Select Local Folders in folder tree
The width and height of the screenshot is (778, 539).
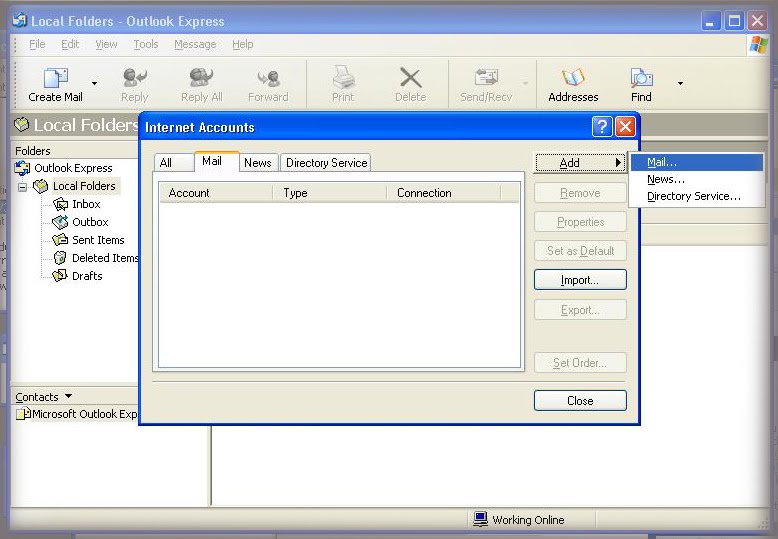click(84, 186)
